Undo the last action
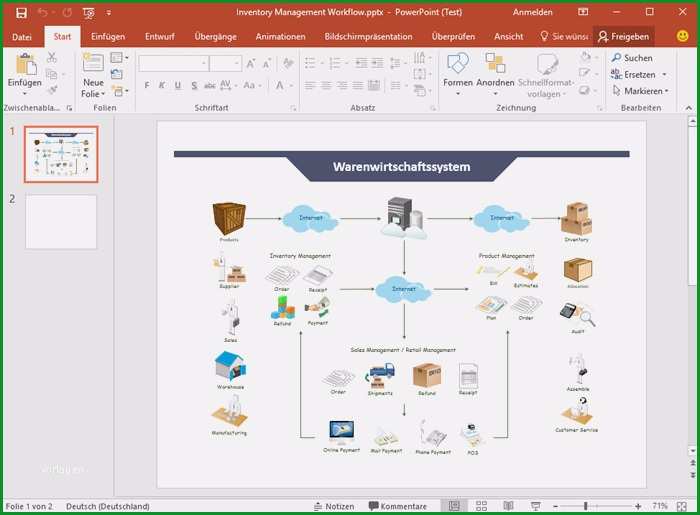Viewport: 700px width, 515px height. coord(42,13)
